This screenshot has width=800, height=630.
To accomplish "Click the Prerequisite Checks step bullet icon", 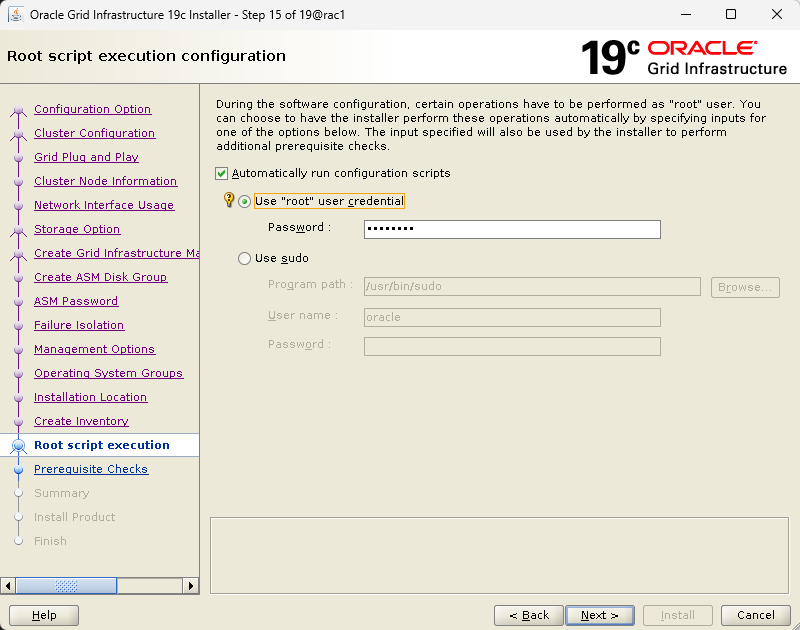I will pos(18,469).
